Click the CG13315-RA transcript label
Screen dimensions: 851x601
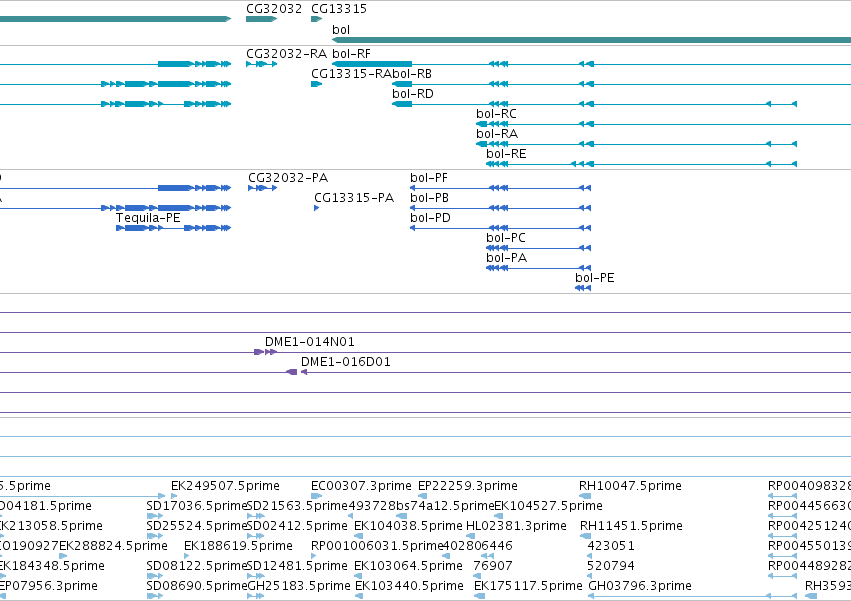point(351,74)
